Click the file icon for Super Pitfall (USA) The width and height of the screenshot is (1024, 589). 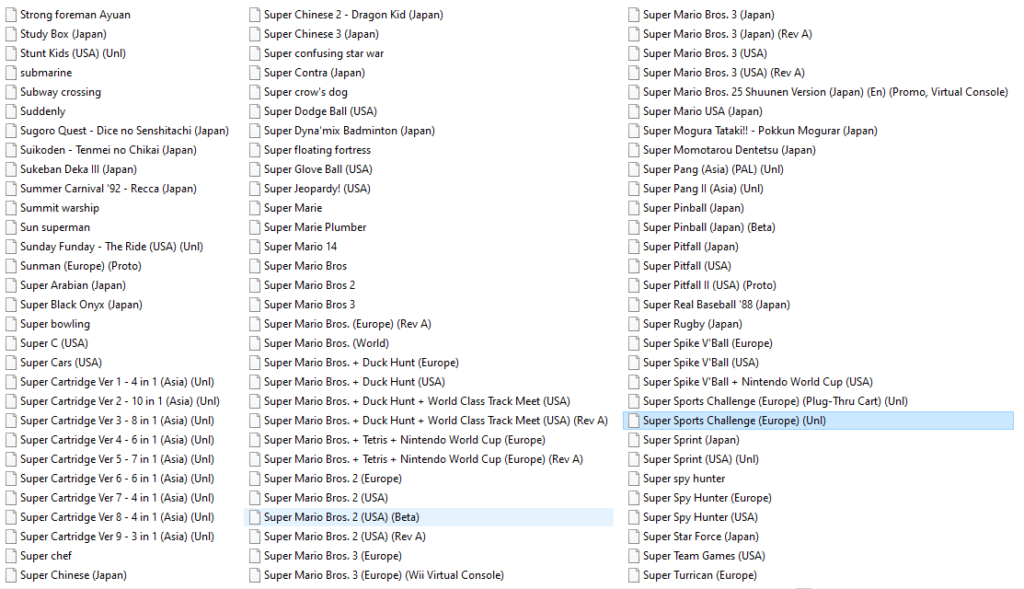tap(634, 266)
